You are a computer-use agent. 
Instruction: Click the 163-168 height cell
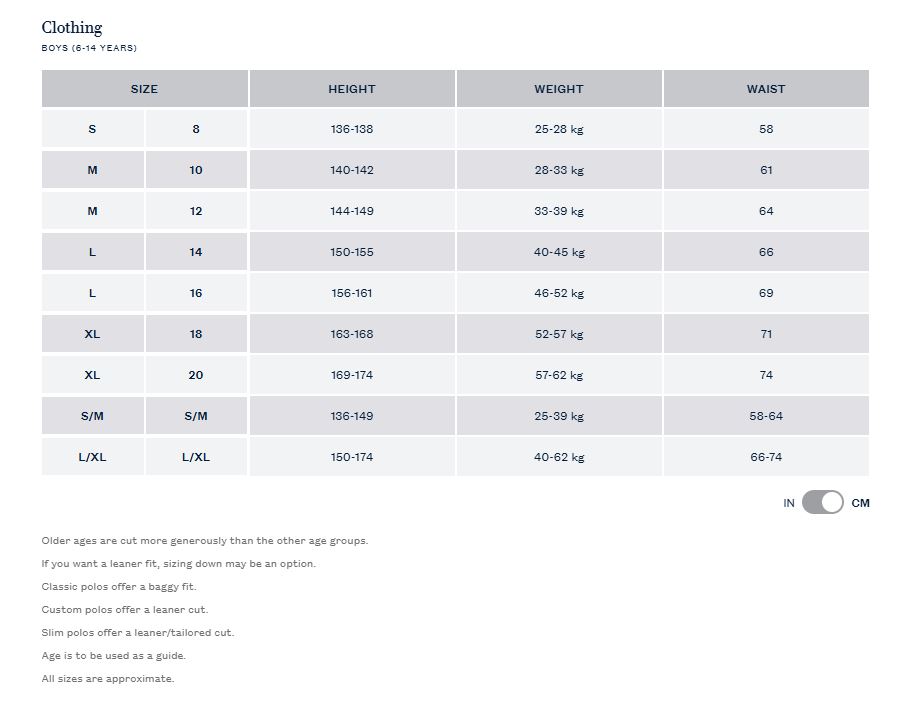coord(352,334)
